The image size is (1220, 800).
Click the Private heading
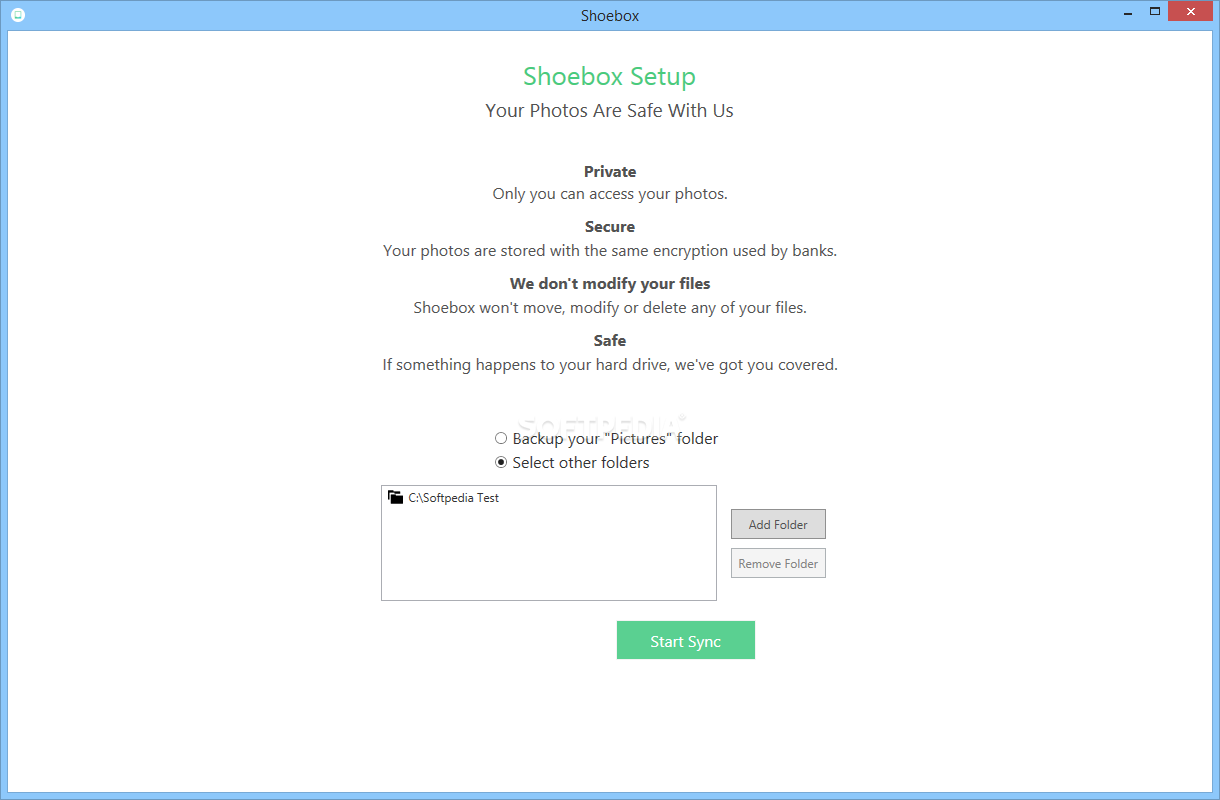pos(610,171)
